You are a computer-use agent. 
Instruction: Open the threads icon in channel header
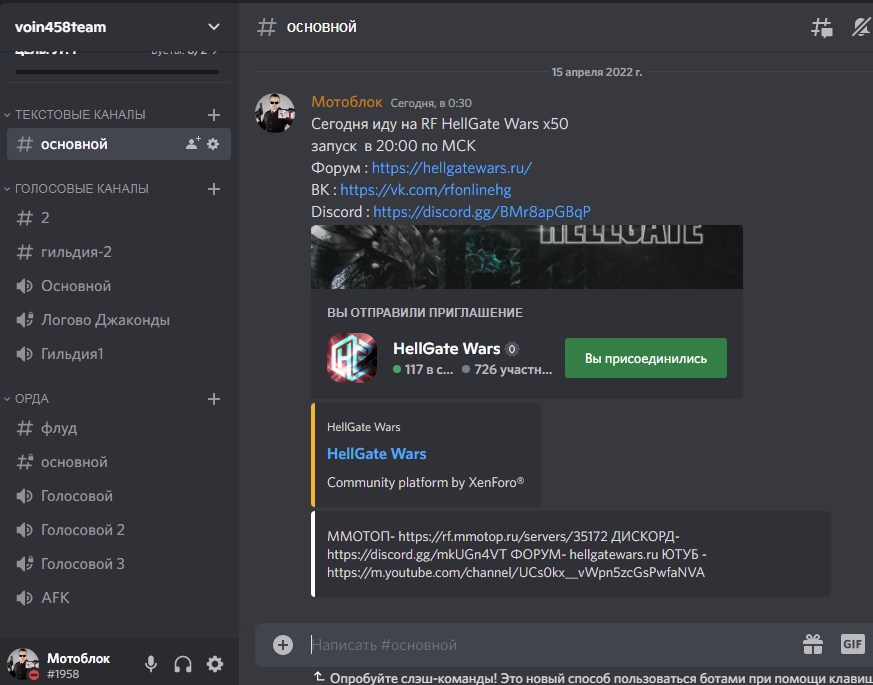[x=822, y=27]
